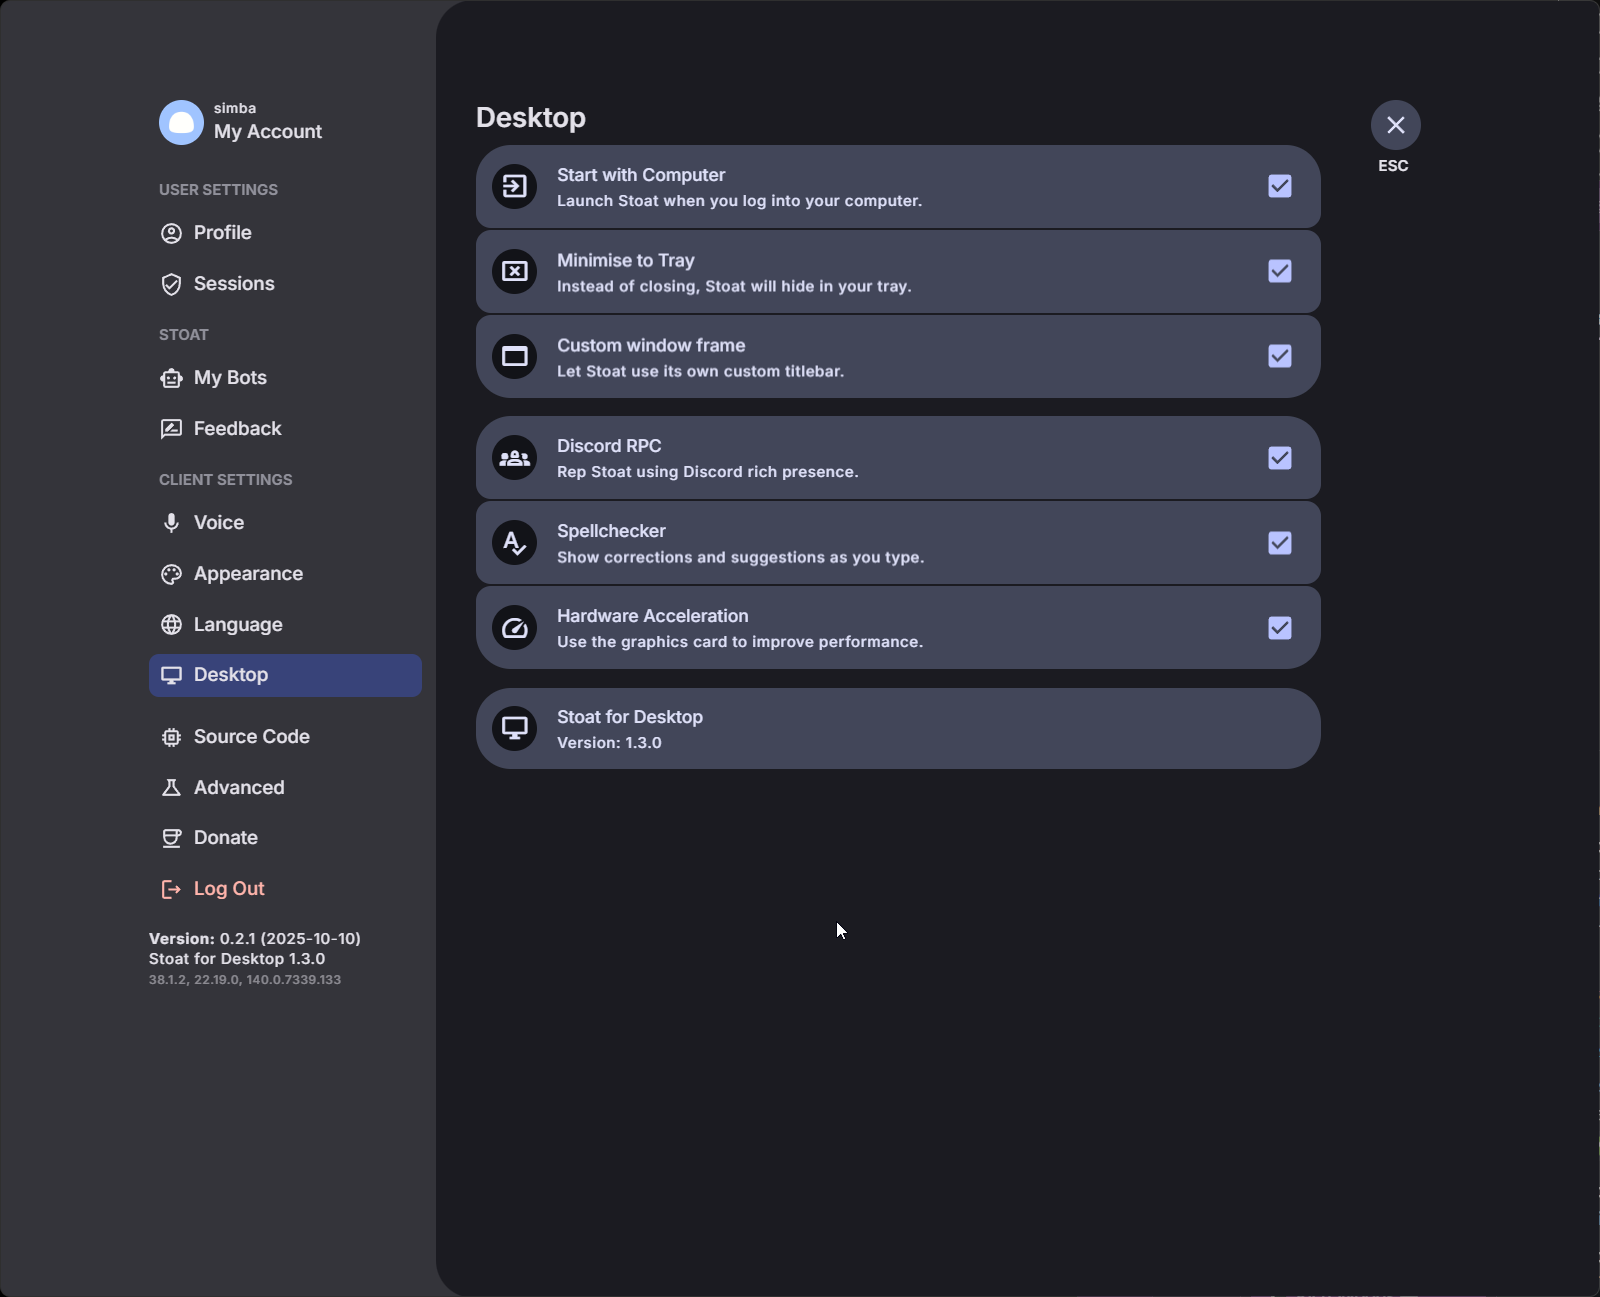
Task: Click the 'CLIENT SETTINGS' section header
Action: click(x=226, y=480)
